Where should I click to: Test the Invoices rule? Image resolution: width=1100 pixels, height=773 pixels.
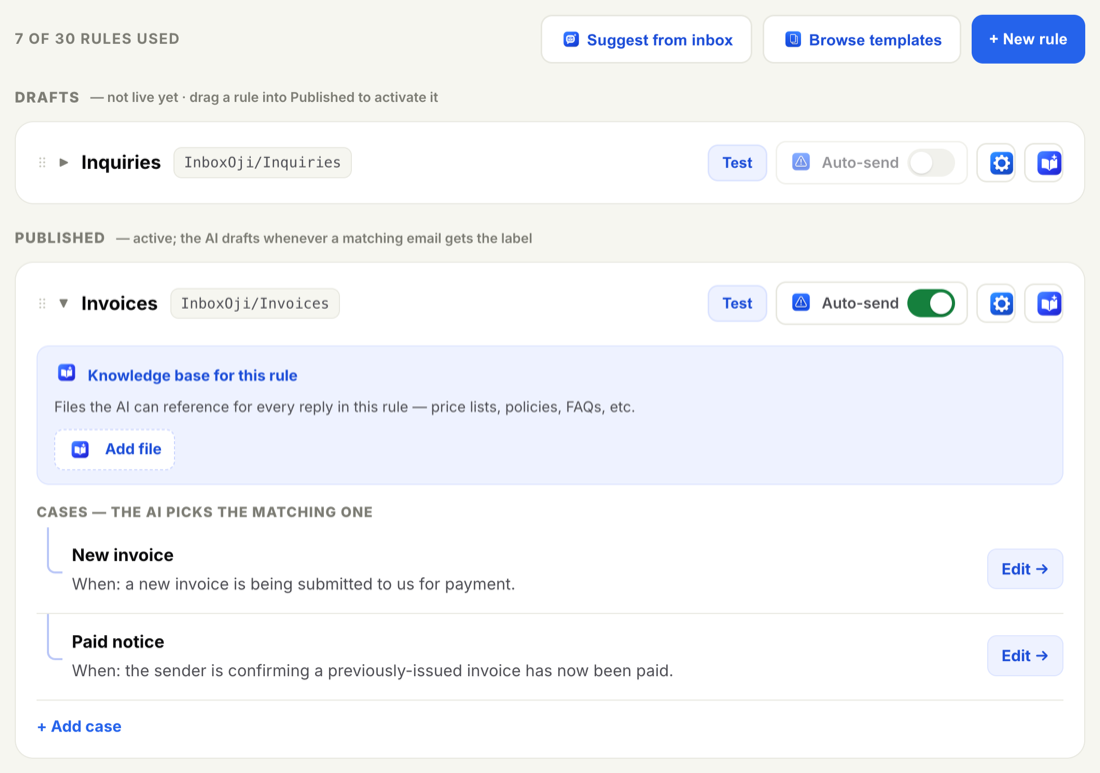tap(737, 304)
